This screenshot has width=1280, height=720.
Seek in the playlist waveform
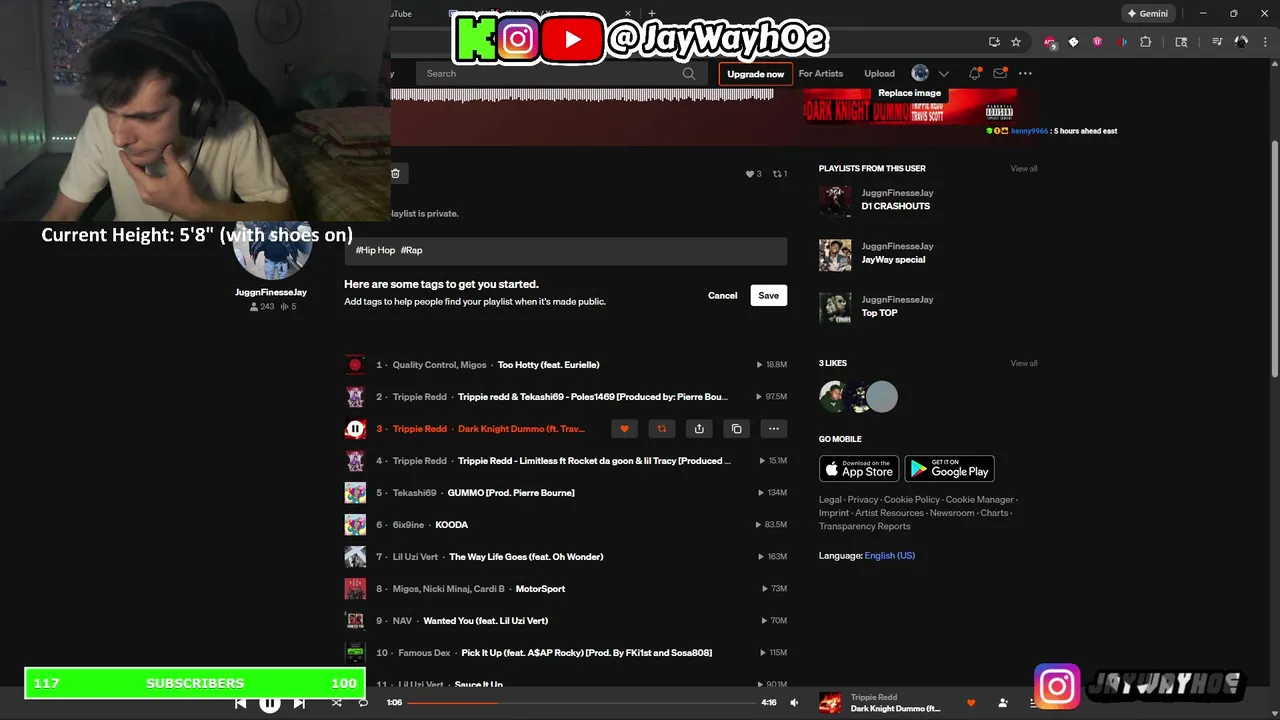581,95
